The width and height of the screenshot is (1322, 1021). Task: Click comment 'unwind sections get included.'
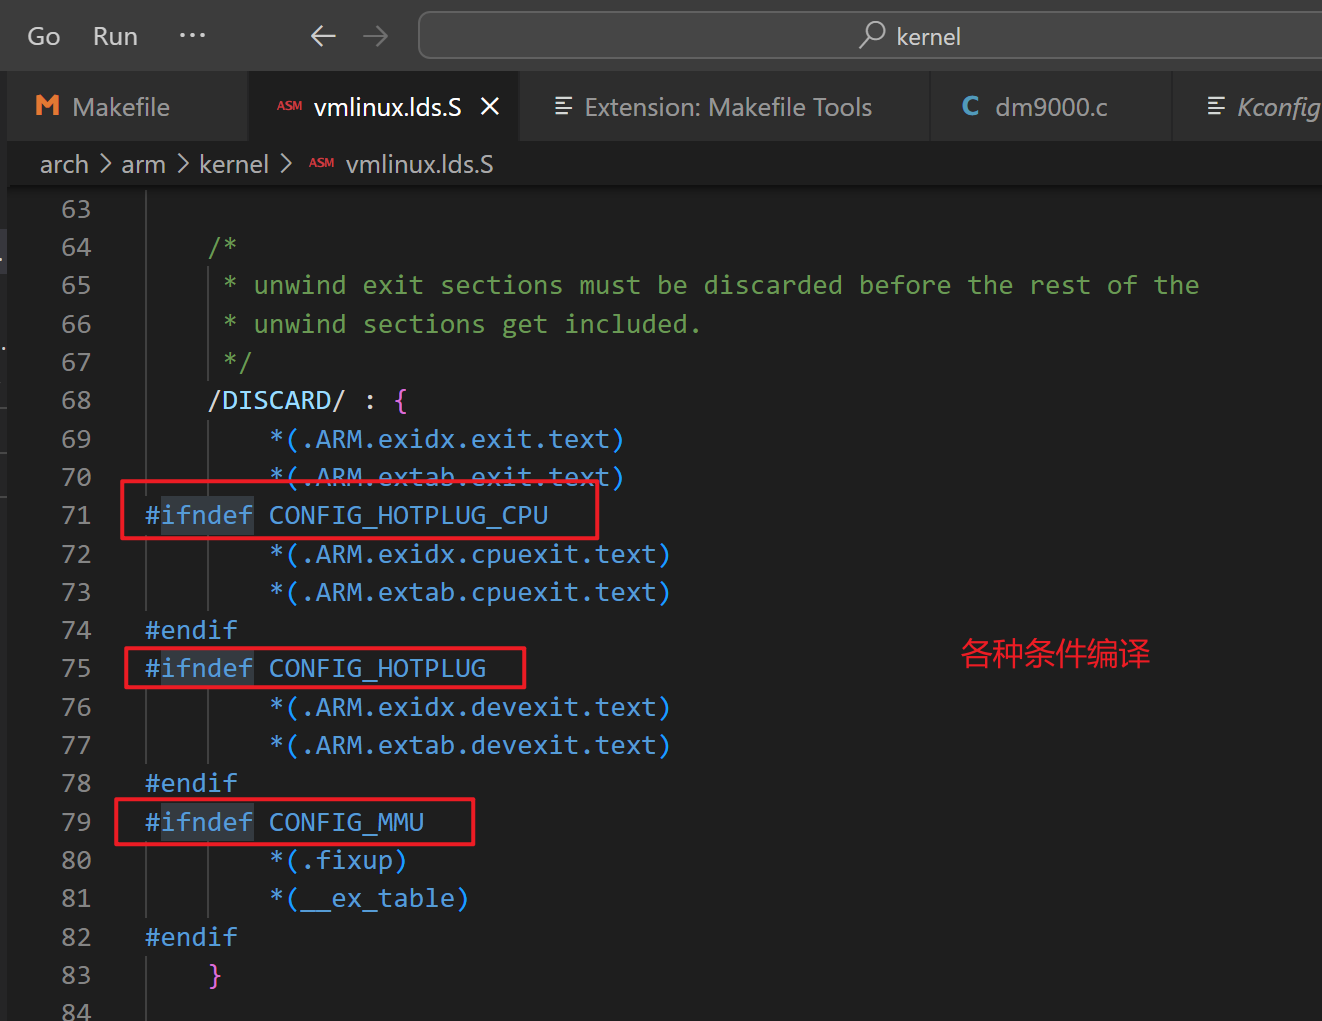(x=477, y=325)
